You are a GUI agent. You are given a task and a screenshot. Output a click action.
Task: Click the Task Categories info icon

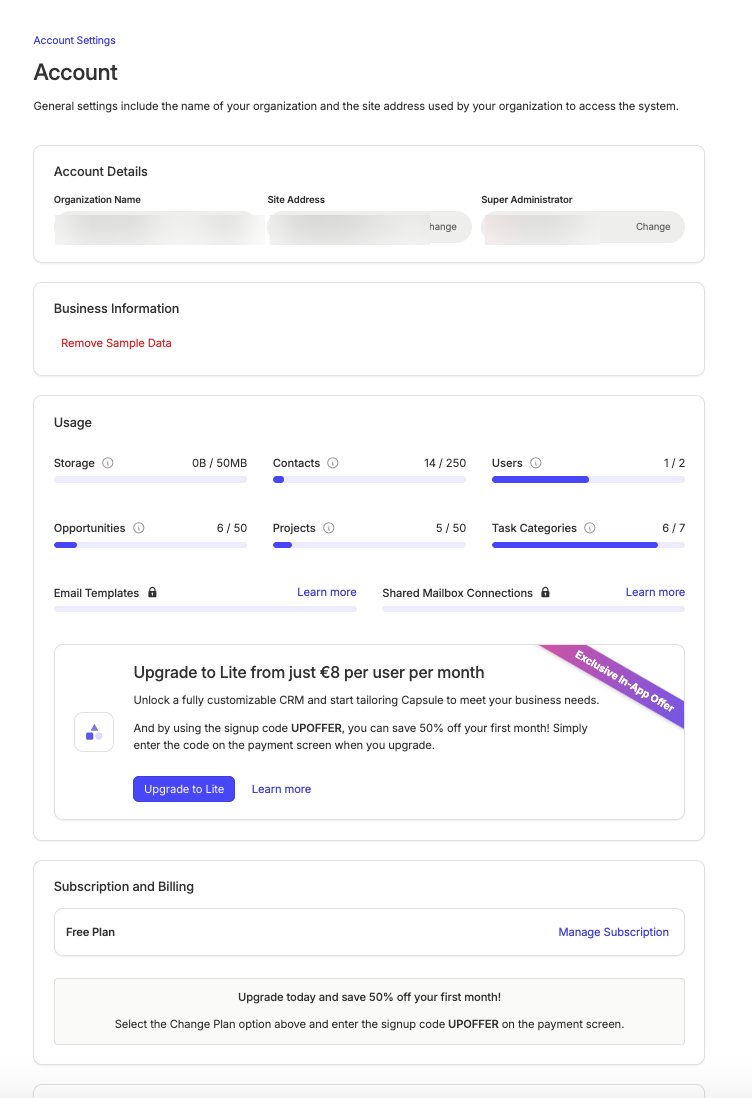pyautogui.click(x=590, y=528)
